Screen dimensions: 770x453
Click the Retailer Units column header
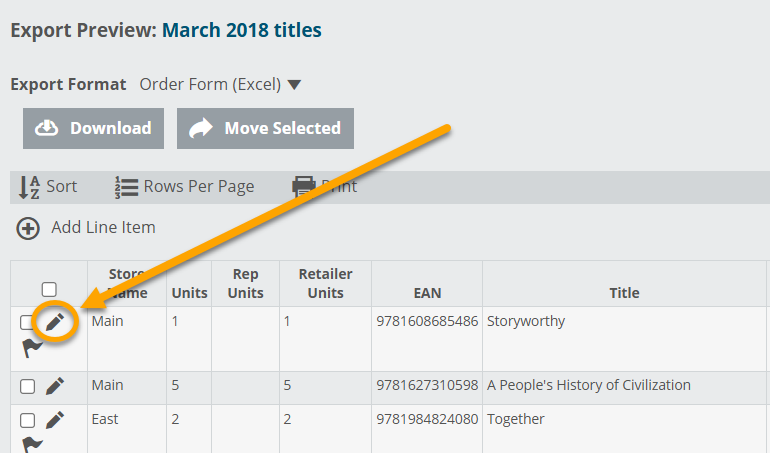(x=326, y=283)
